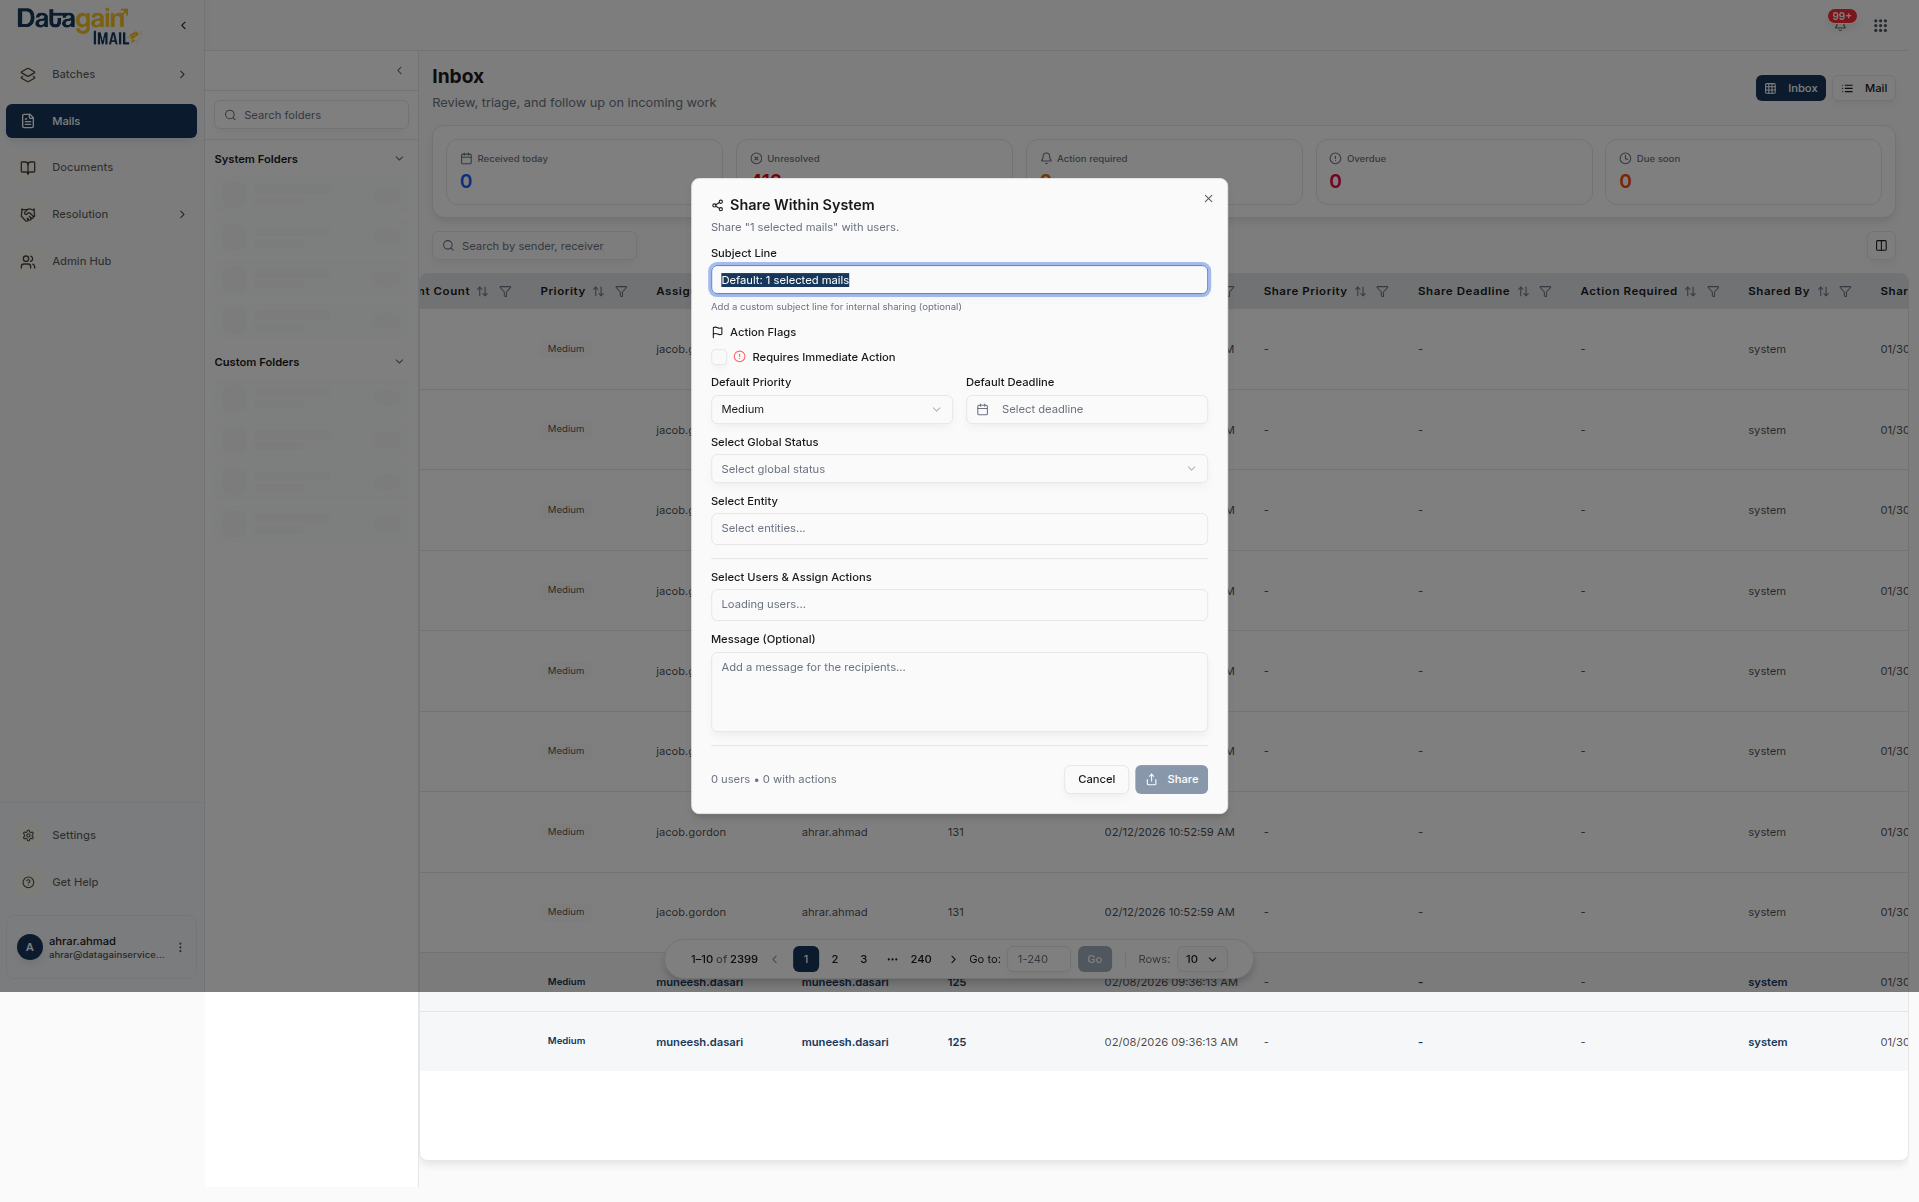
Task: Open the Default Priority dropdown
Action: point(831,410)
